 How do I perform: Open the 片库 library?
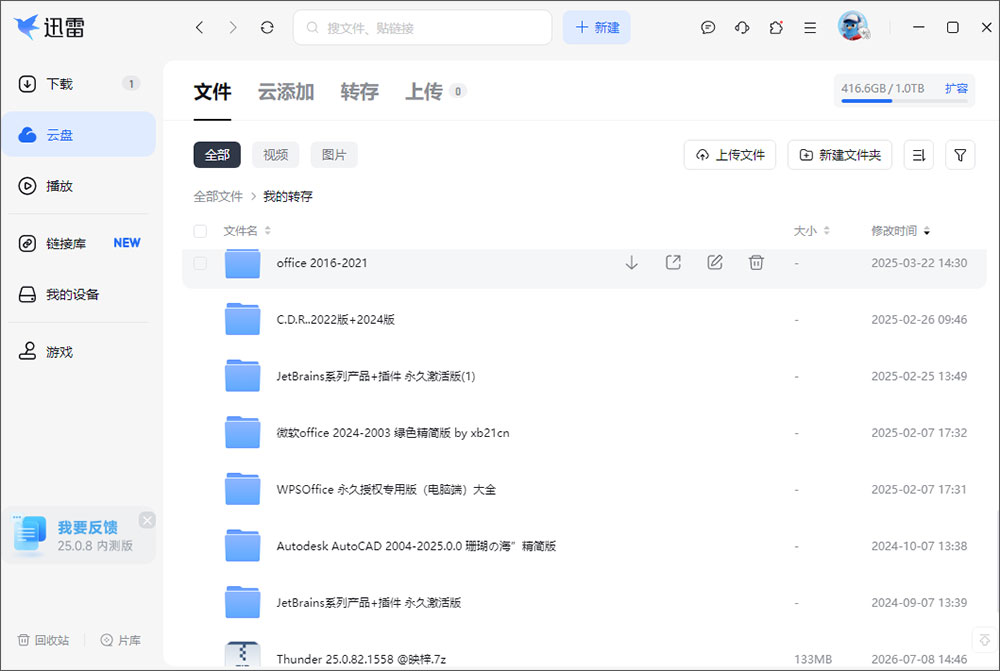coord(121,640)
